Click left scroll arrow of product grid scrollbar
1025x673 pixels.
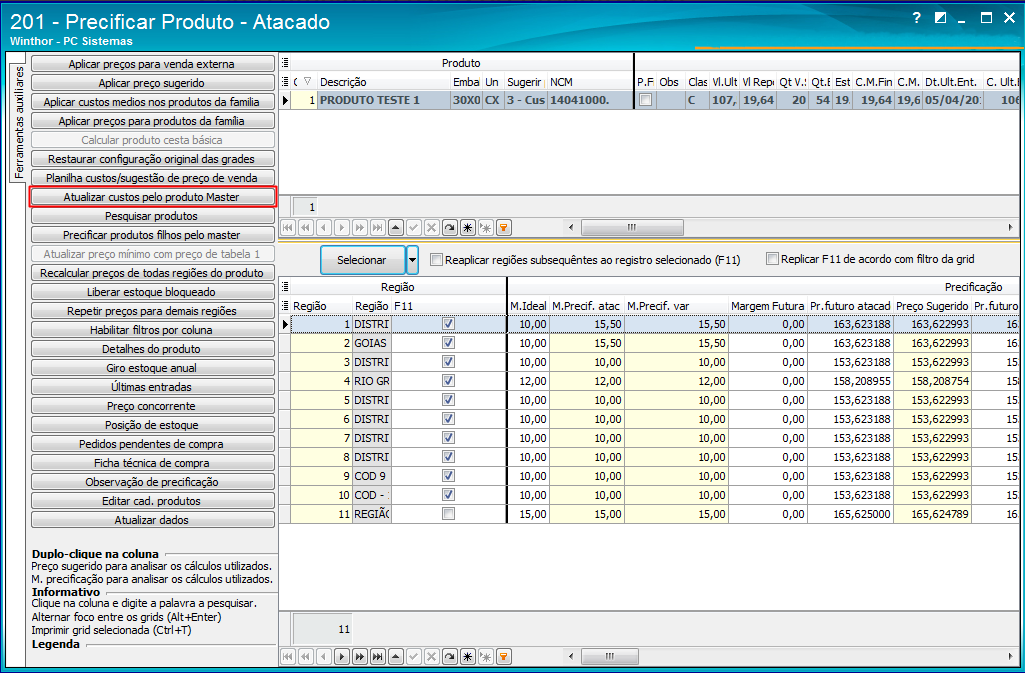[571, 227]
